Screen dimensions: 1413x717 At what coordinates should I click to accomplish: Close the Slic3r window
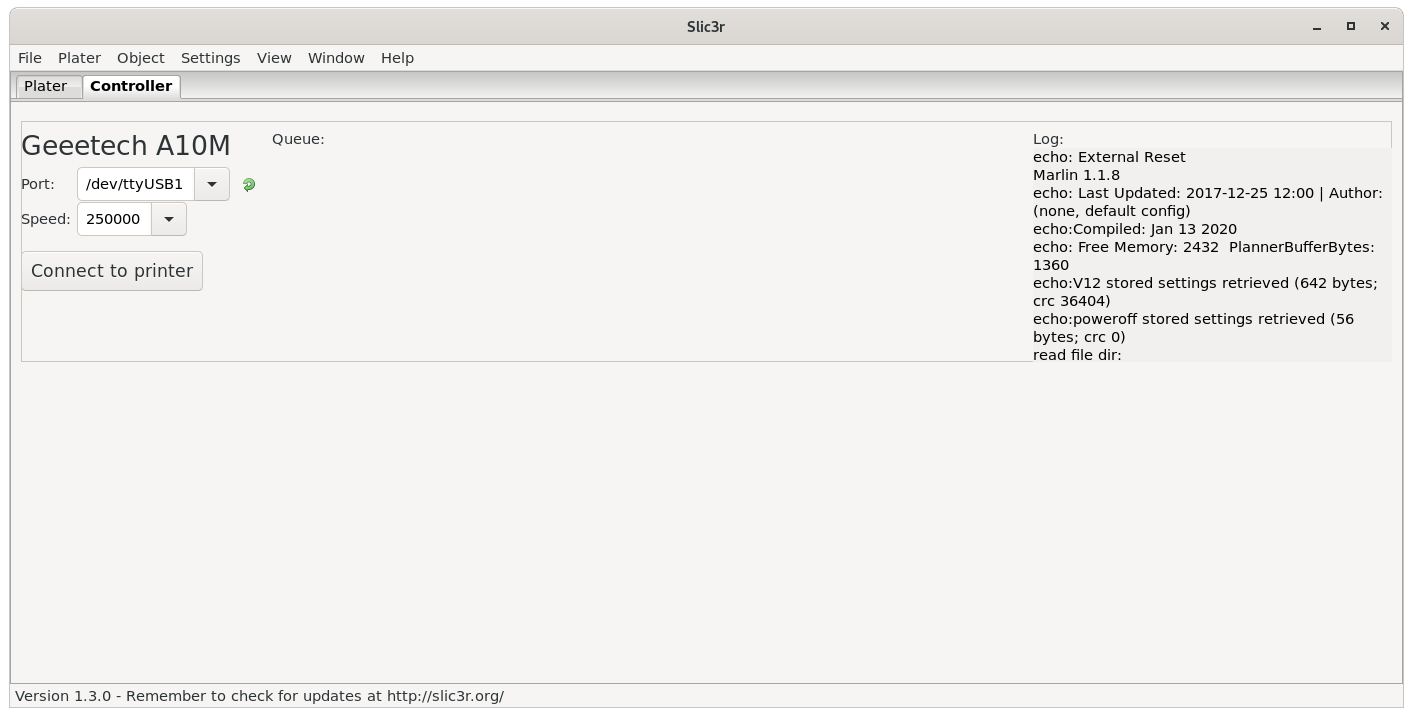(x=1384, y=26)
